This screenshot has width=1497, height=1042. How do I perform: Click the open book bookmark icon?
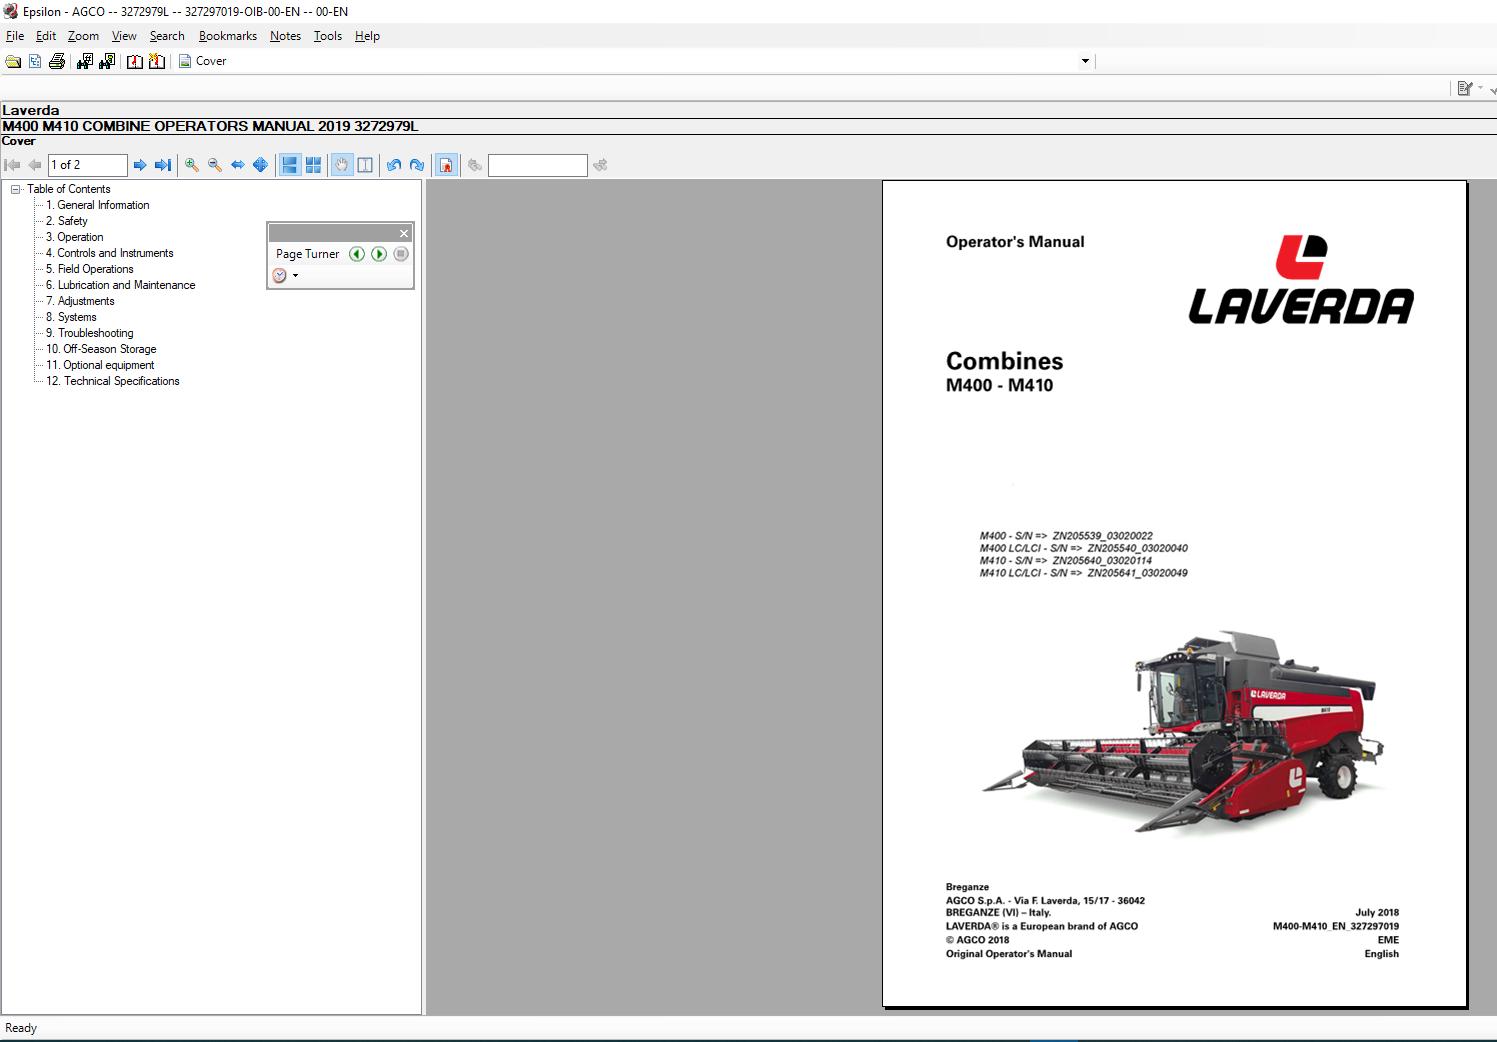[x=134, y=61]
